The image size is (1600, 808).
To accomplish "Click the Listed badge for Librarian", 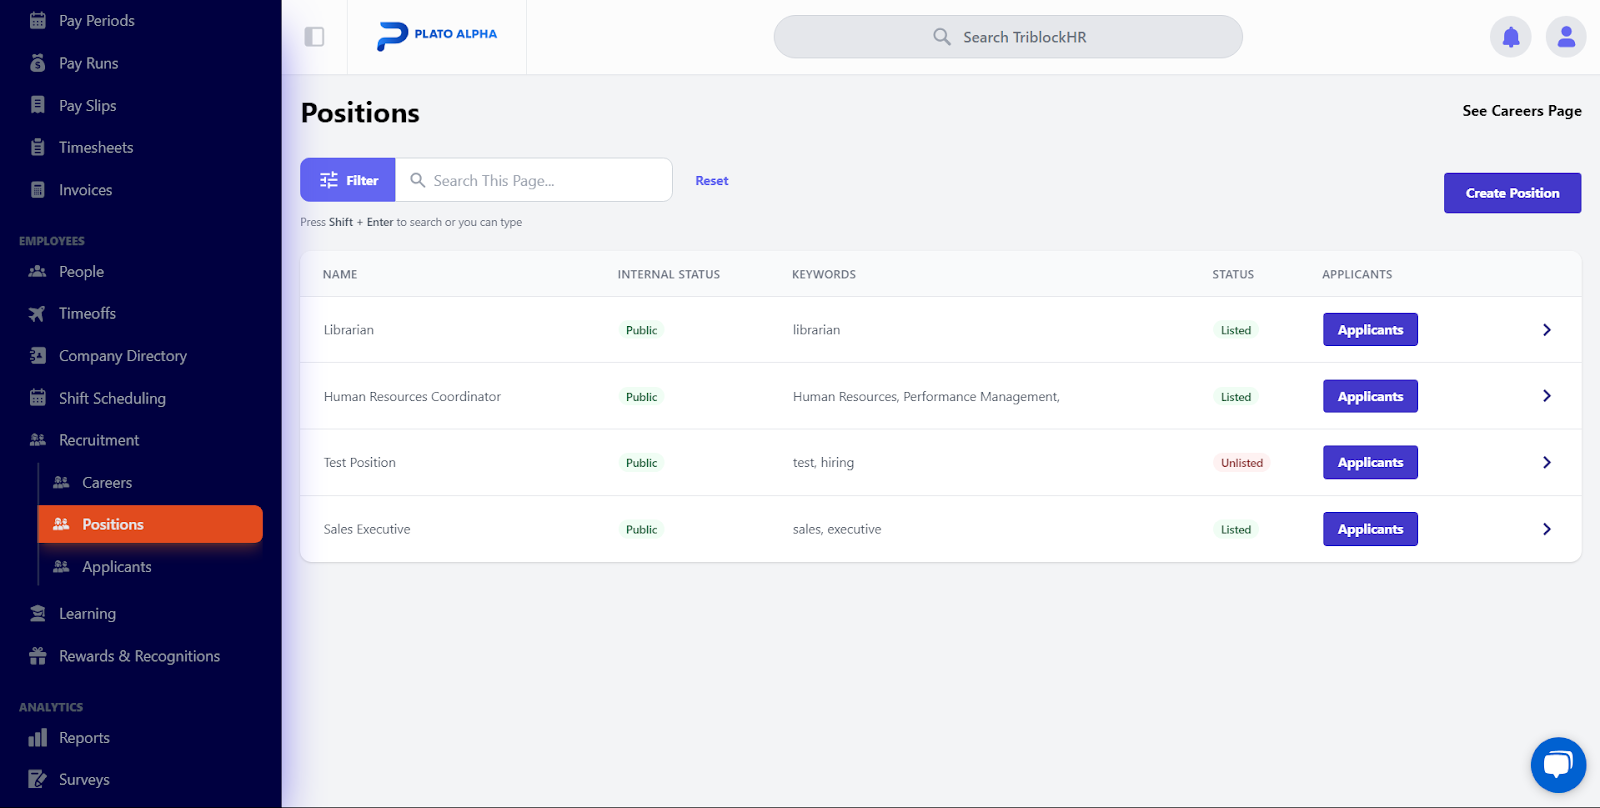I will [x=1236, y=330].
